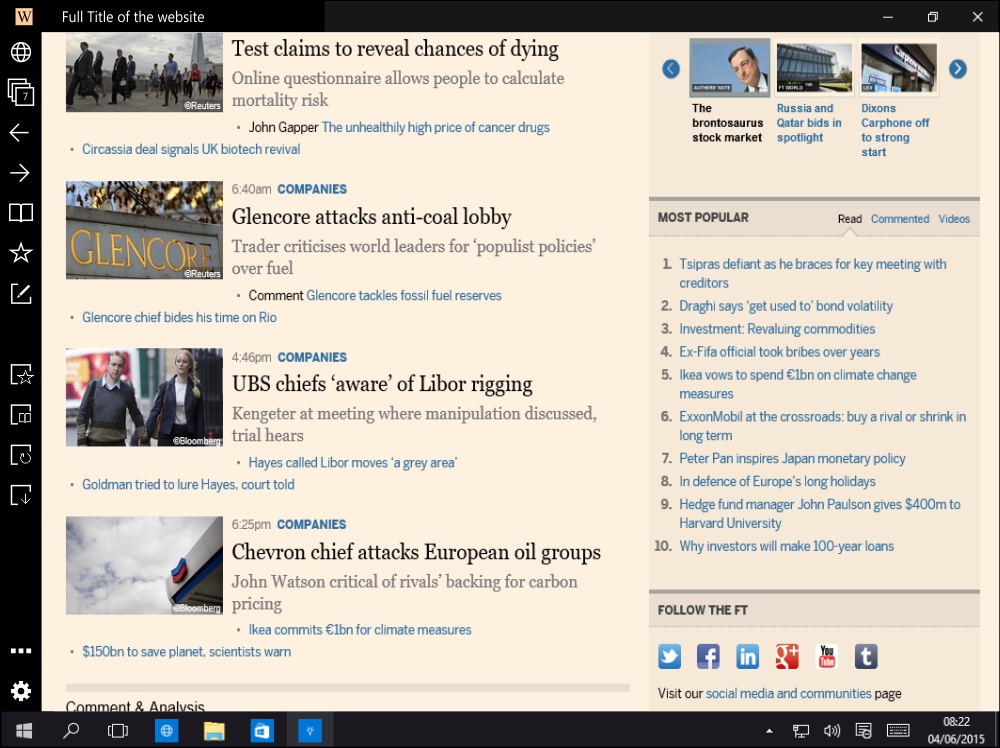The image size is (1000, 748).
Task: Open 'Ex-Fifa official took bribes over years'
Action: [779, 352]
